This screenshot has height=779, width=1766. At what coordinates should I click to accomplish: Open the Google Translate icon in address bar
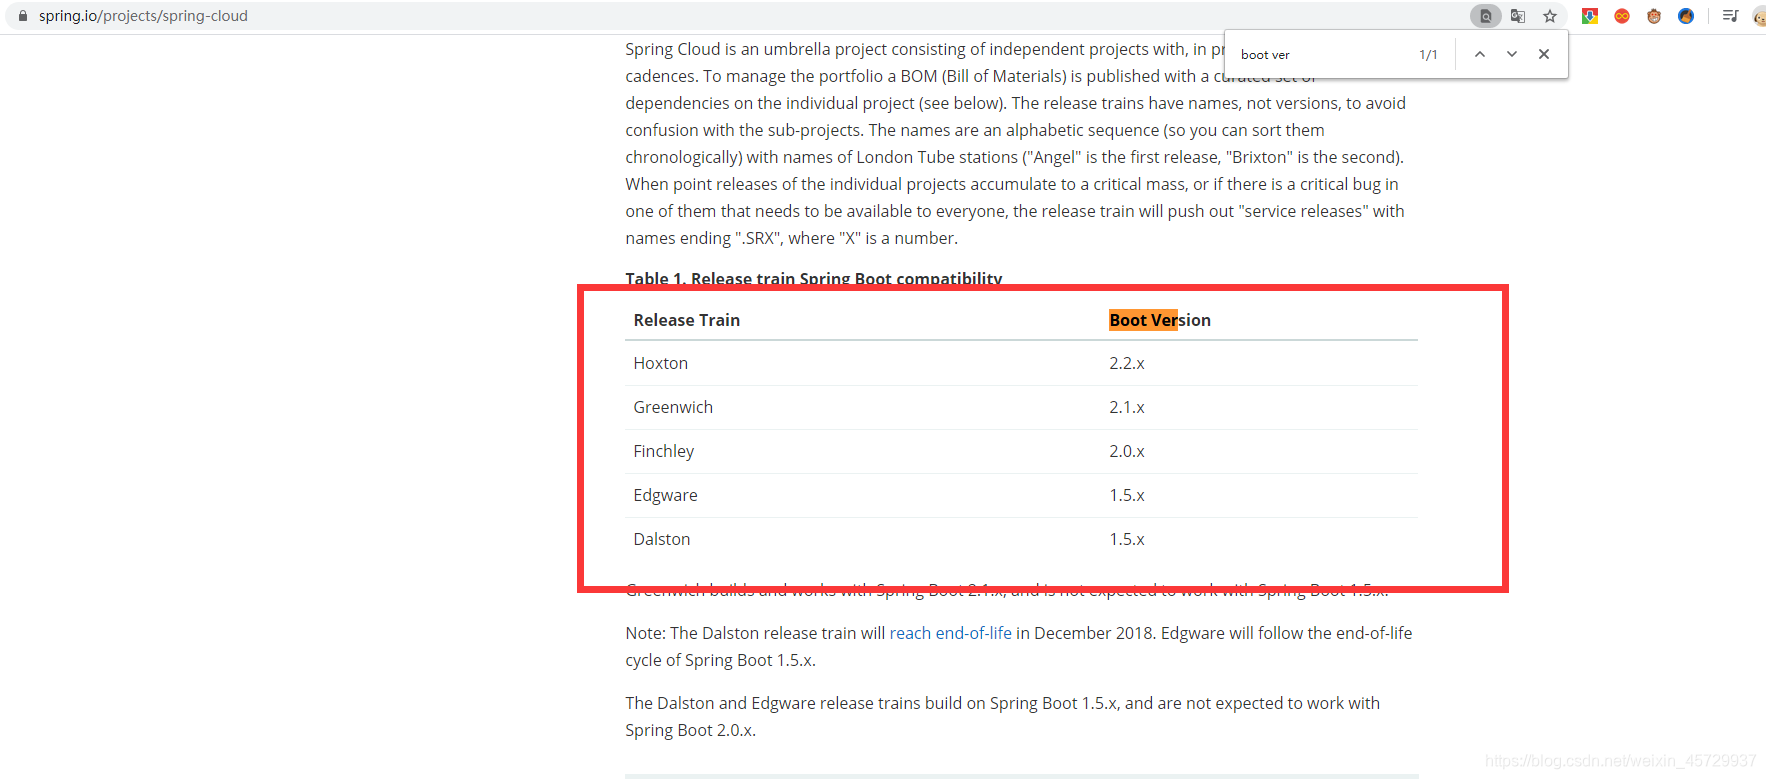point(1518,16)
